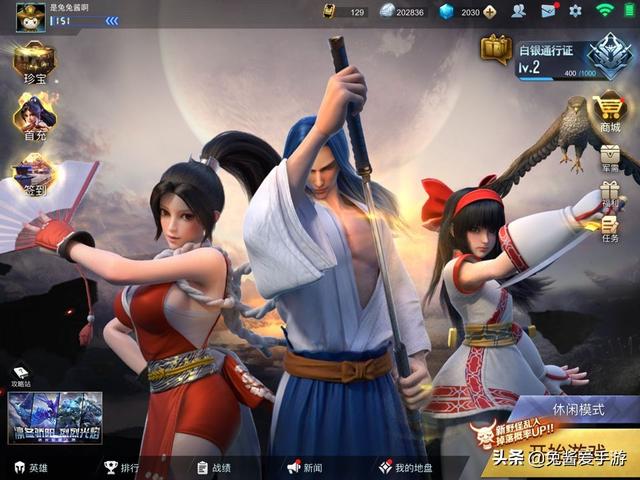The width and height of the screenshot is (640, 480).
Task: Open the 排行 ranking tab
Action: tap(122, 468)
